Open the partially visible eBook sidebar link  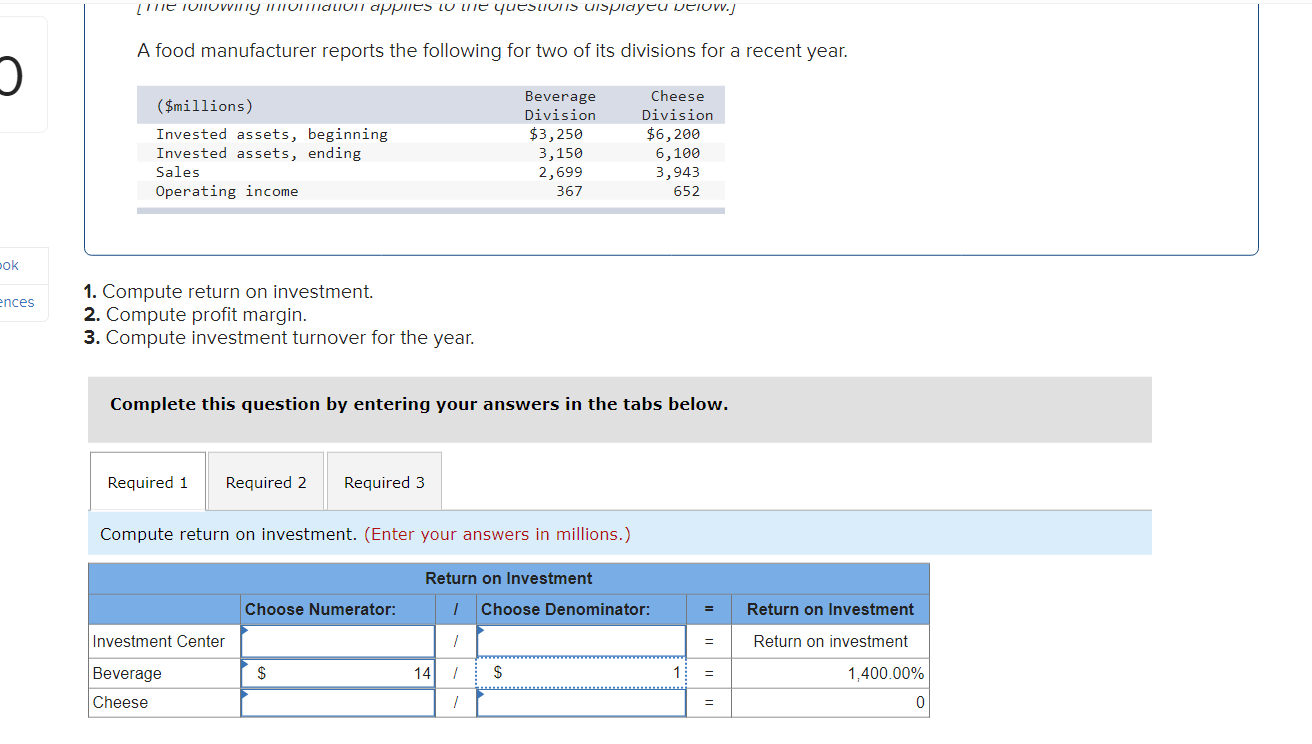click(x=9, y=265)
